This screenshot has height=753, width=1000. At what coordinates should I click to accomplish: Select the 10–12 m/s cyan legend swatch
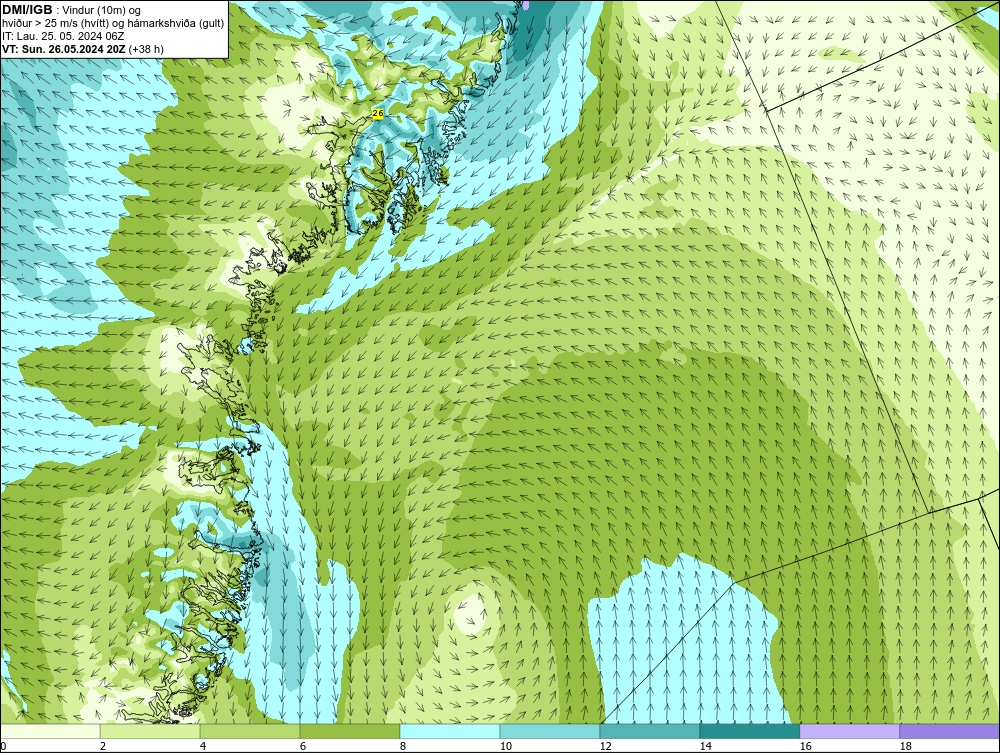550,731
